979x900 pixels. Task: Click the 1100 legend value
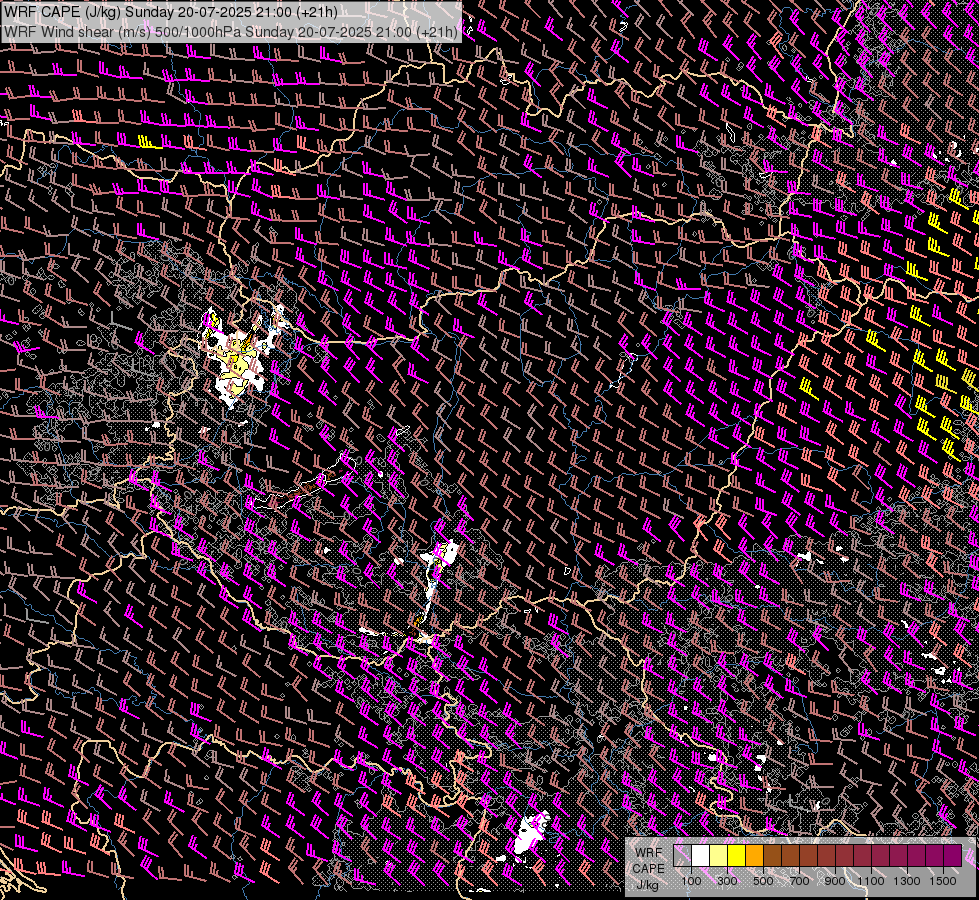coord(871,881)
